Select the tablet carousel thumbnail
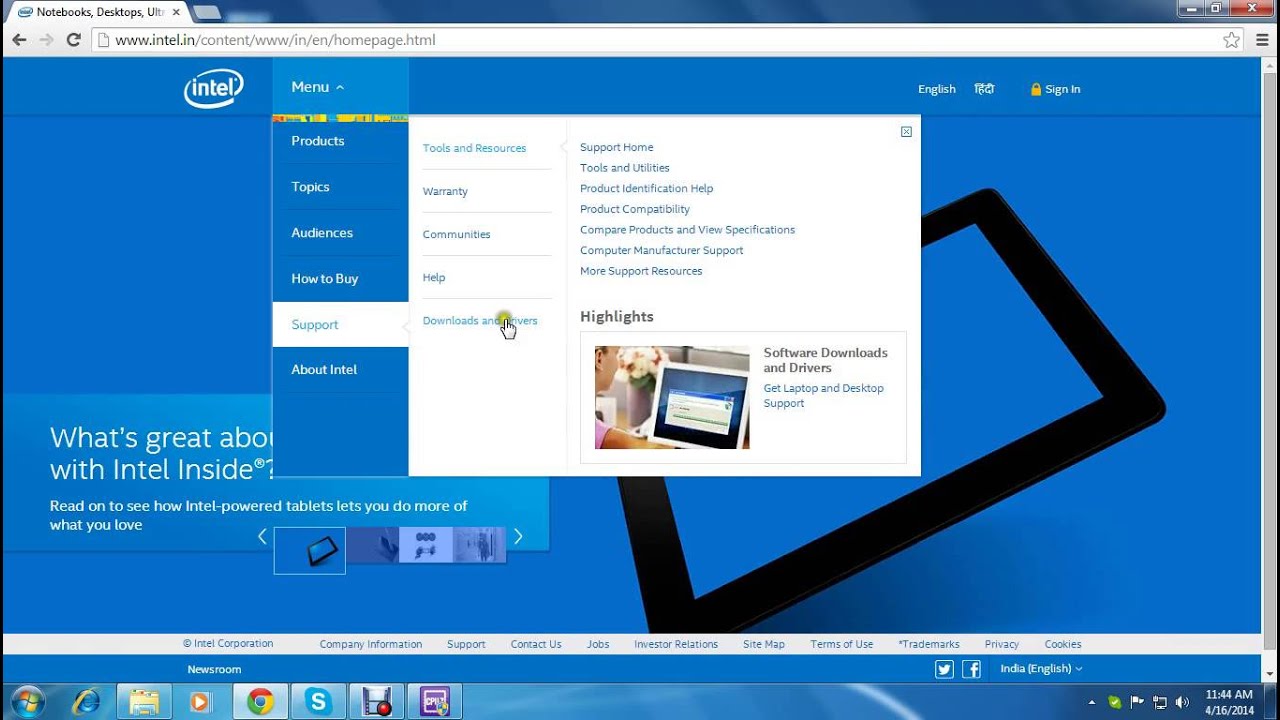Viewport: 1280px width, 720px height. pos(310,550)
